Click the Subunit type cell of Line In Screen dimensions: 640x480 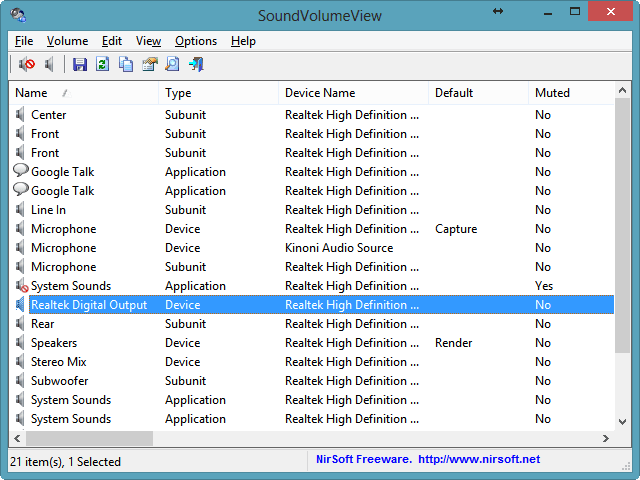tap(185, 210)
